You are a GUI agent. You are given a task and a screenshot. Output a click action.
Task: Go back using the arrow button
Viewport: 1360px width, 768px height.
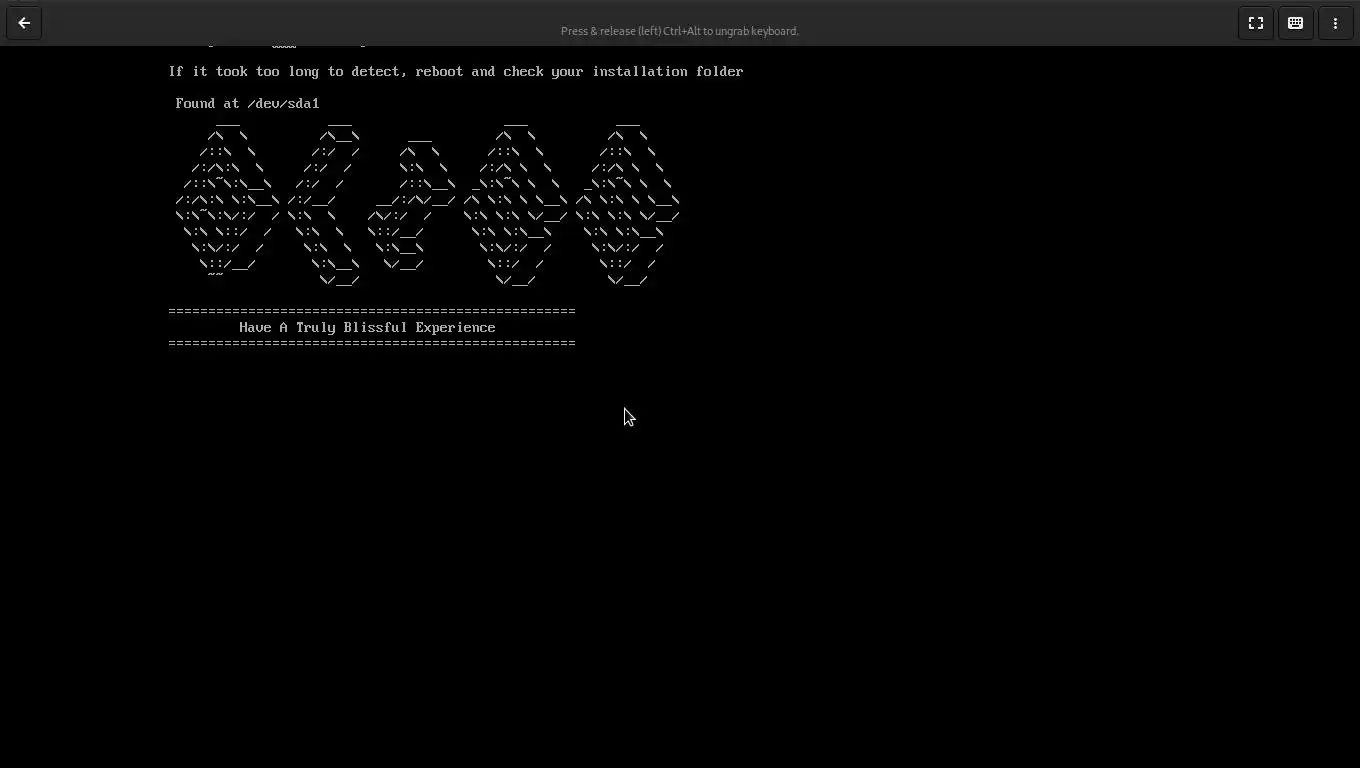click(24, 23)
